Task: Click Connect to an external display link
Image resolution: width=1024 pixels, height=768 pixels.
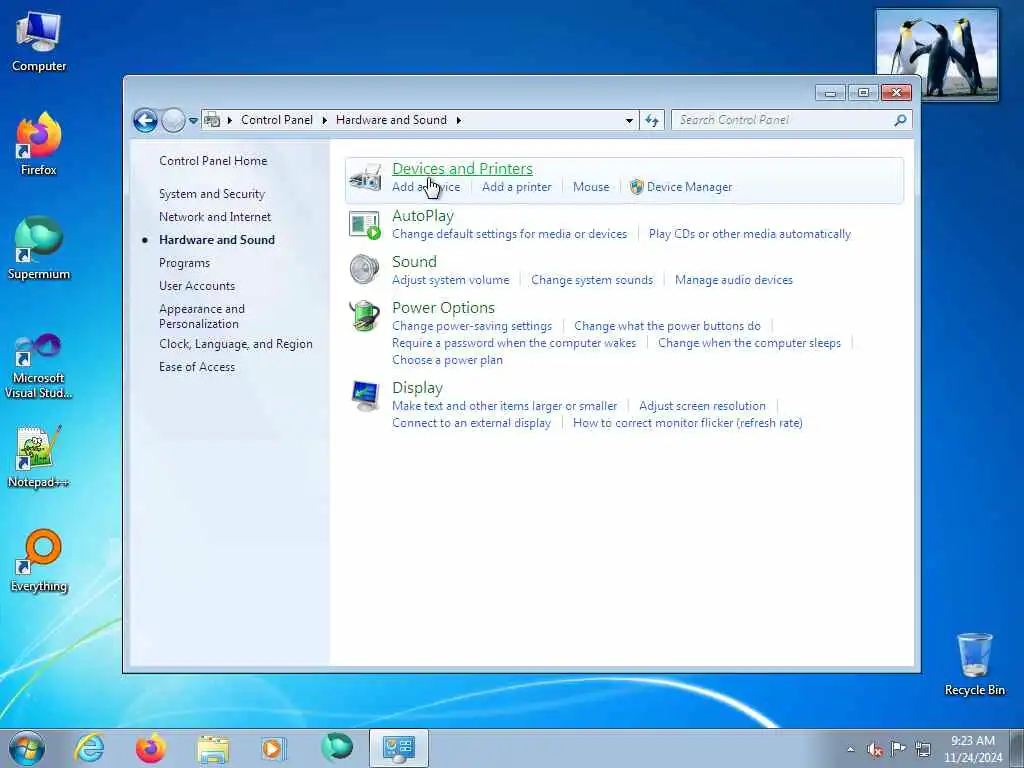Action: coord(472,423)
